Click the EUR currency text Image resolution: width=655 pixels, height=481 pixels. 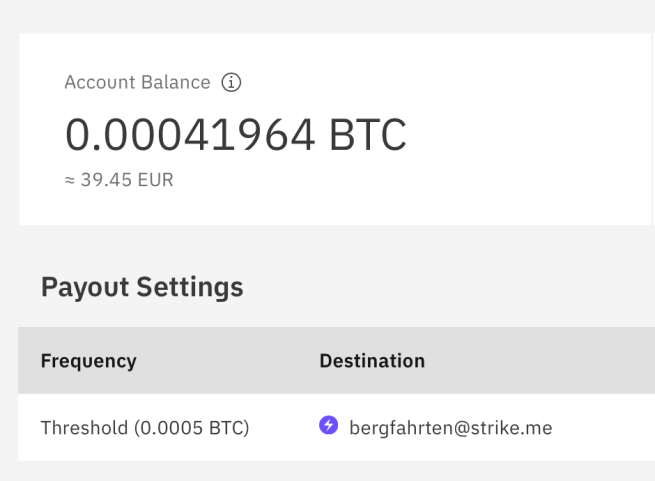click(156, 180)
